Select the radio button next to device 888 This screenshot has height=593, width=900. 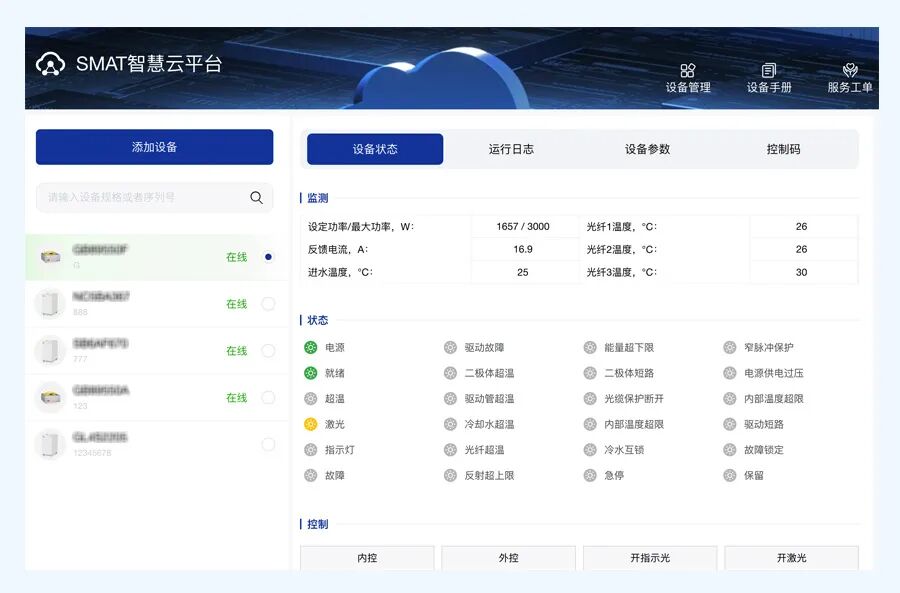[x=268, y=303]
